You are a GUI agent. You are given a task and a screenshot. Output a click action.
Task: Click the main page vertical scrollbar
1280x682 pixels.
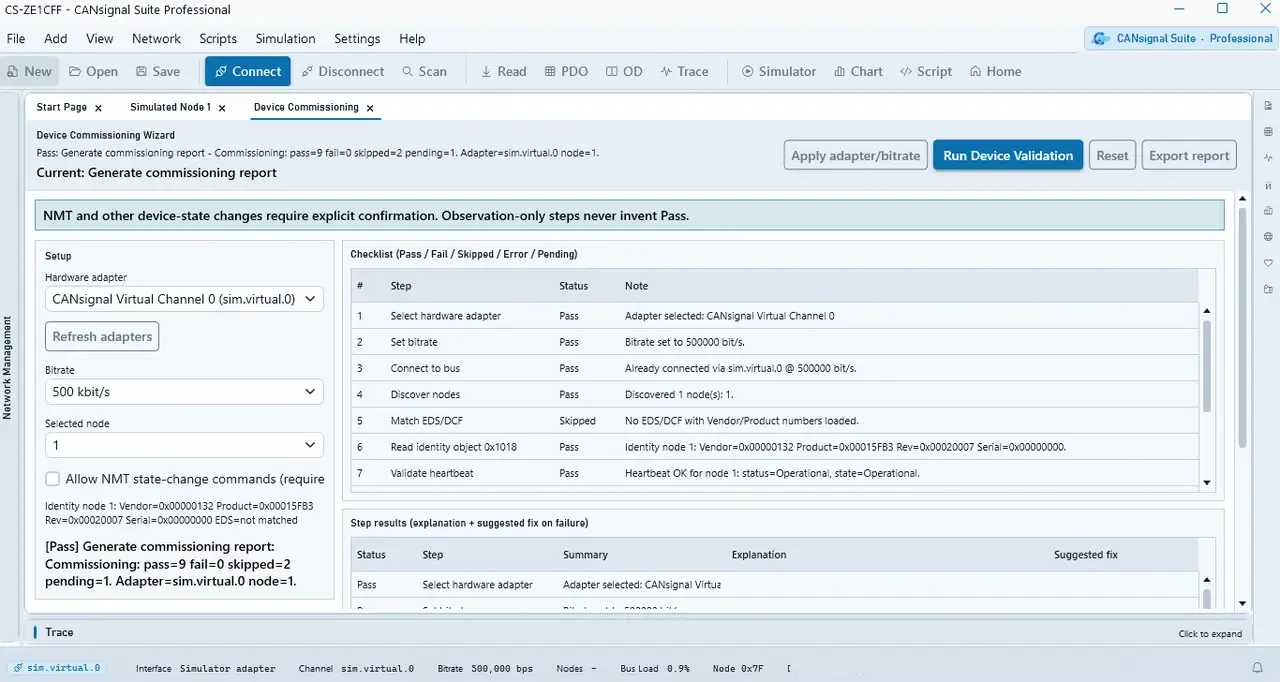pyautogui.click(x=1243, y=326)
